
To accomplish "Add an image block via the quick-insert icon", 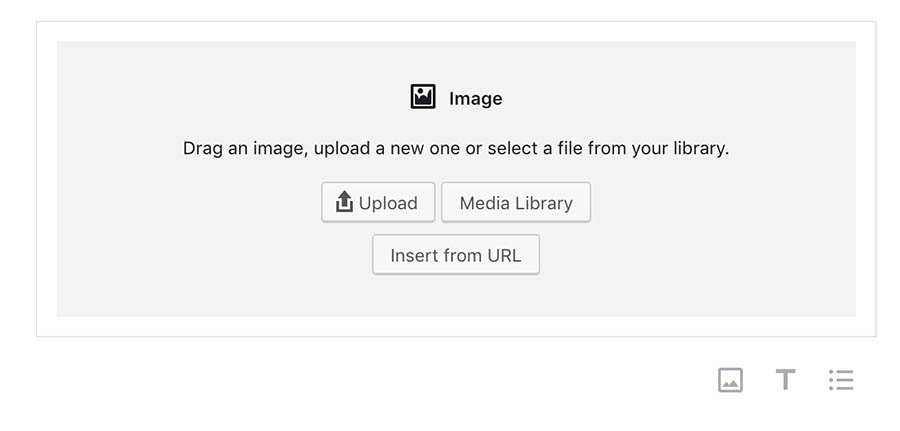I will pos(730,380).
